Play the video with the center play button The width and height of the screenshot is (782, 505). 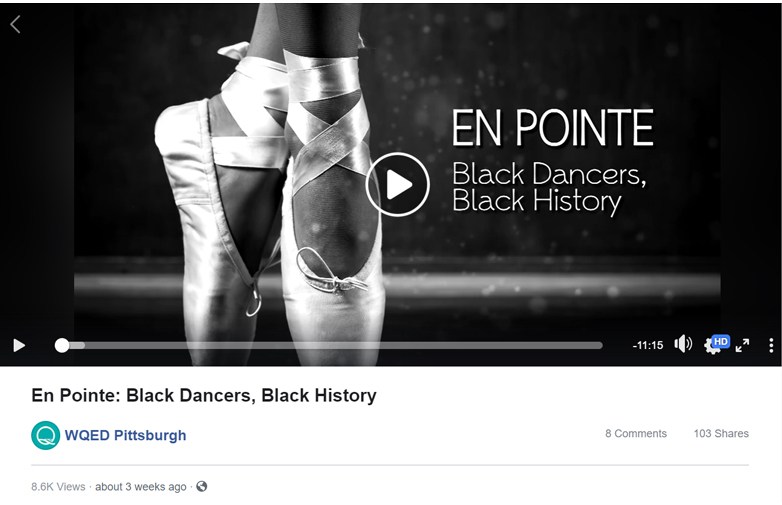coord(397,184)
